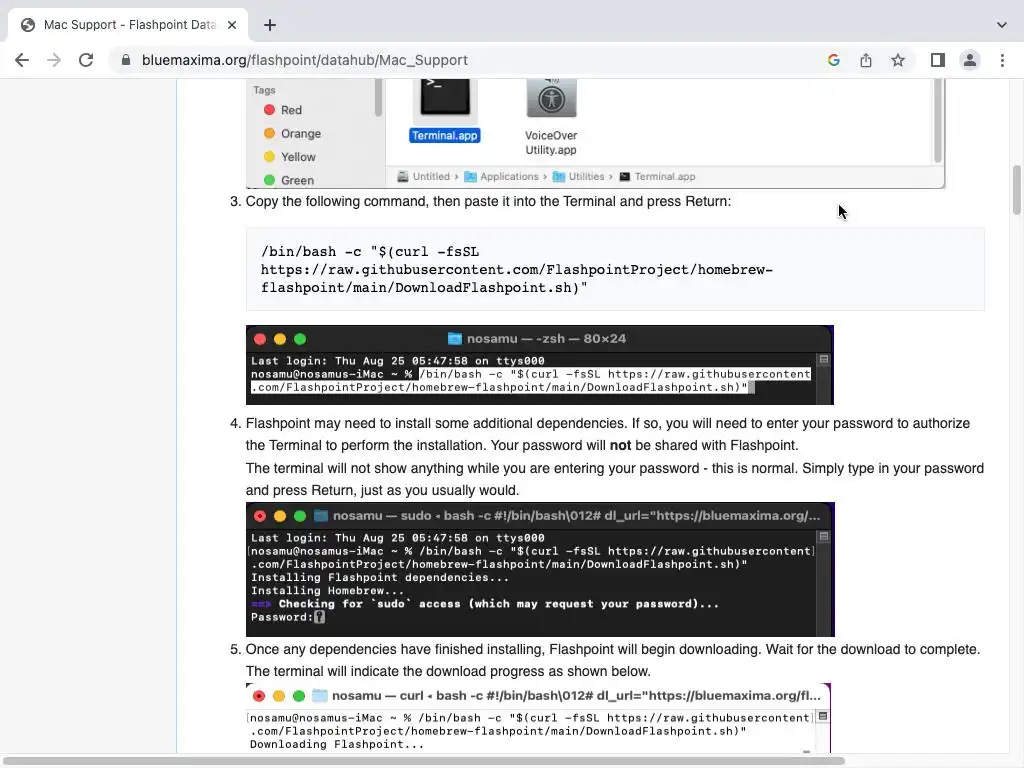1024x768 pixels.
Task: Expand the tab search chevron
Action: click(1002, 25)
